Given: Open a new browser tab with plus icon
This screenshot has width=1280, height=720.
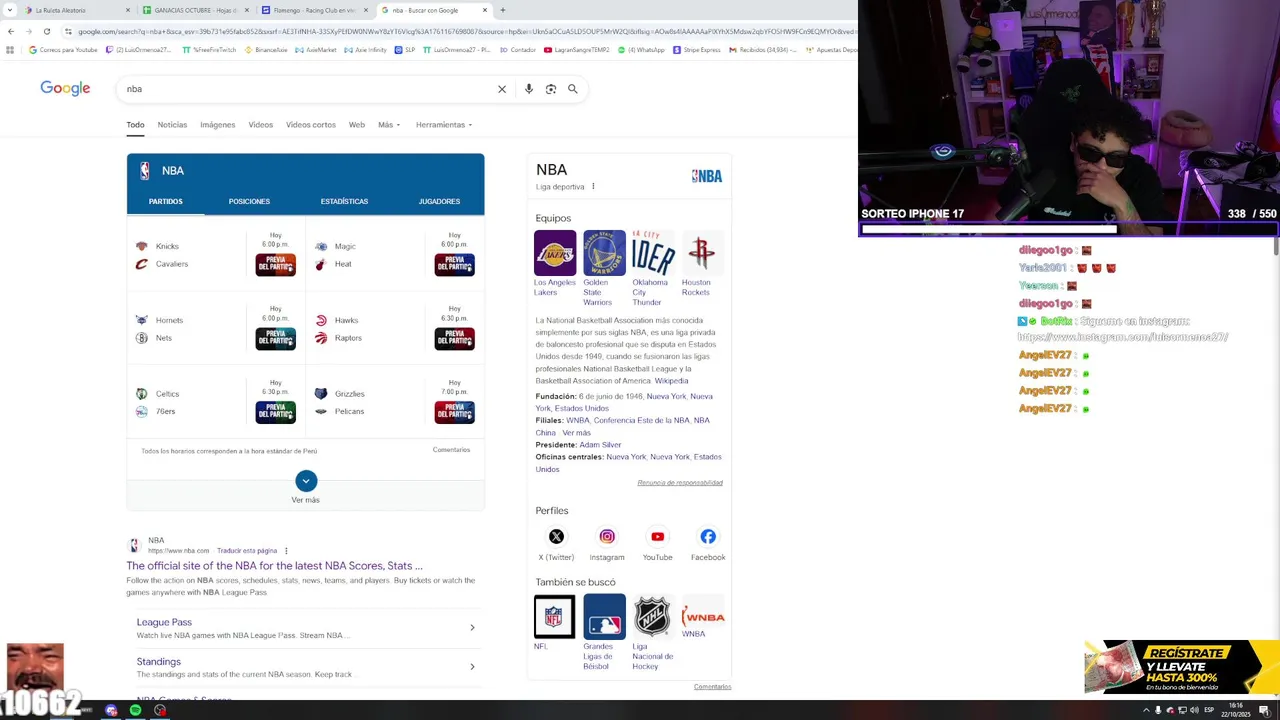Looking at the screenshot, I should point(502,10).
